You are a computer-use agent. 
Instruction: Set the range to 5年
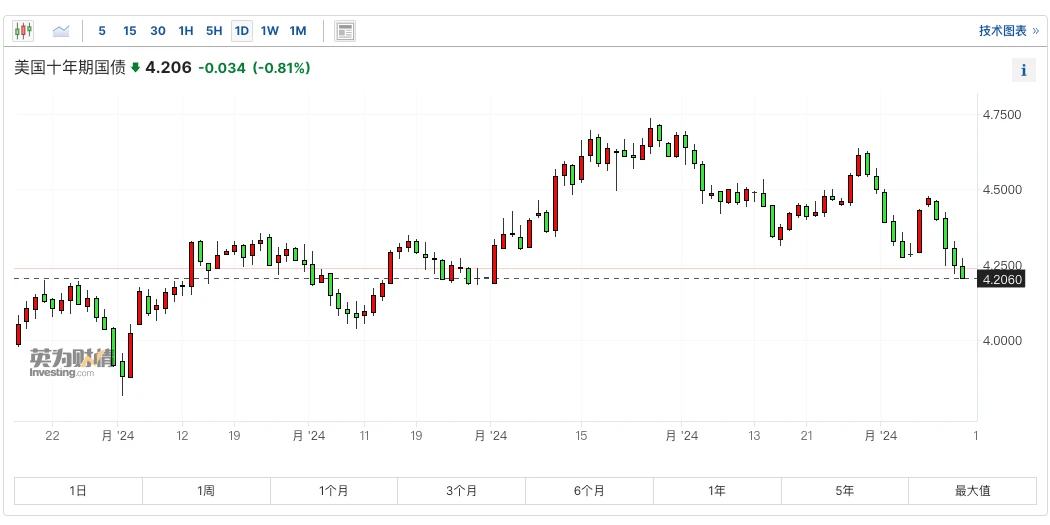click(845, 491)
